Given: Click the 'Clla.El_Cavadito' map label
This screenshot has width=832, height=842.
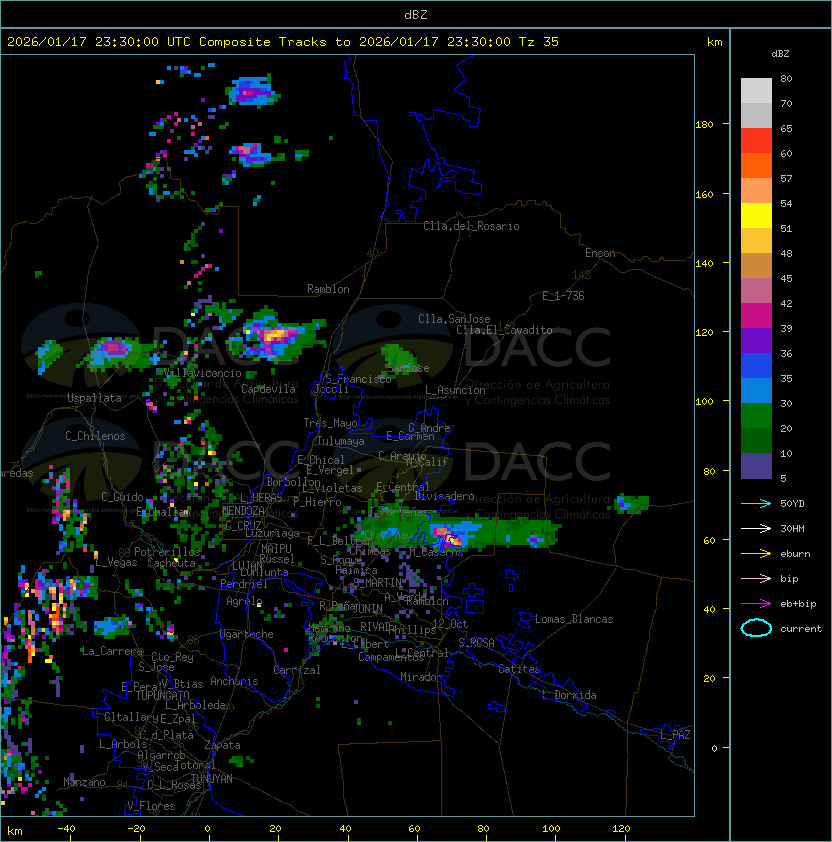Looking at the screenshot, I should pyautogui.click(x=504, y=330).
